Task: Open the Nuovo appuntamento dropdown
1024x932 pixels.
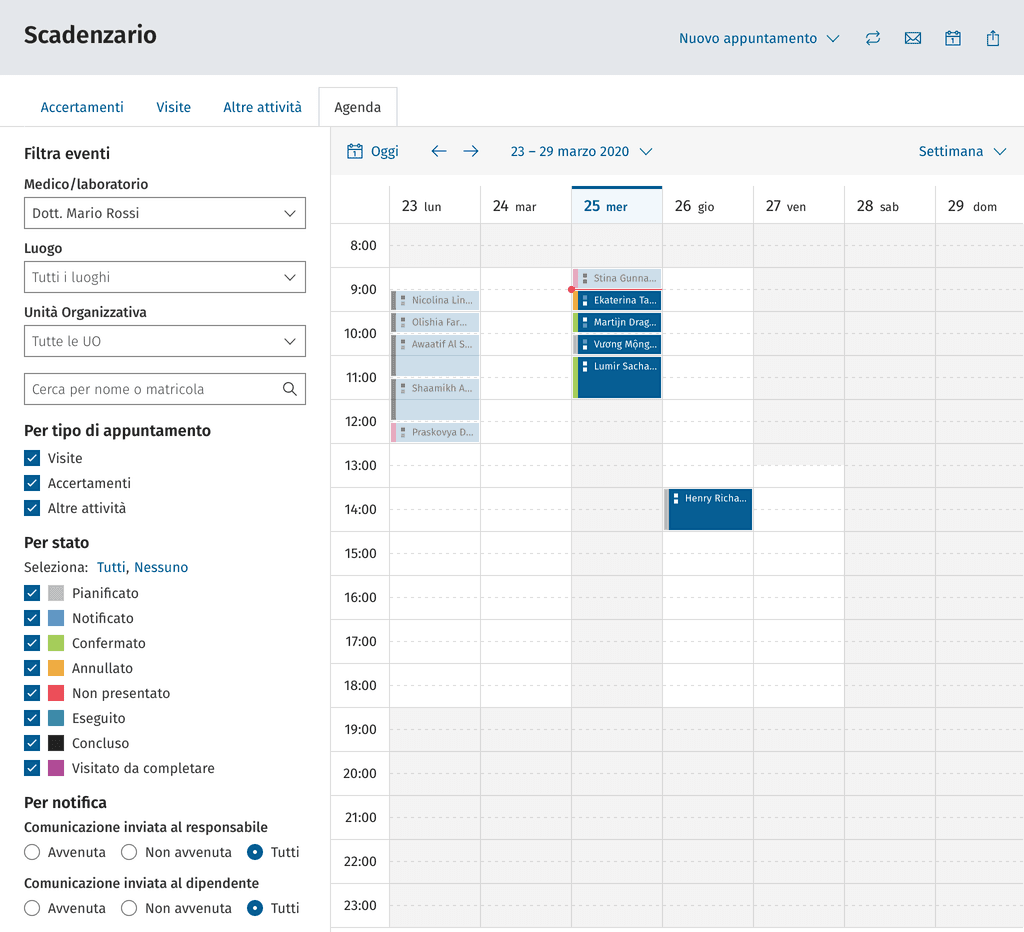Action: 759,39
